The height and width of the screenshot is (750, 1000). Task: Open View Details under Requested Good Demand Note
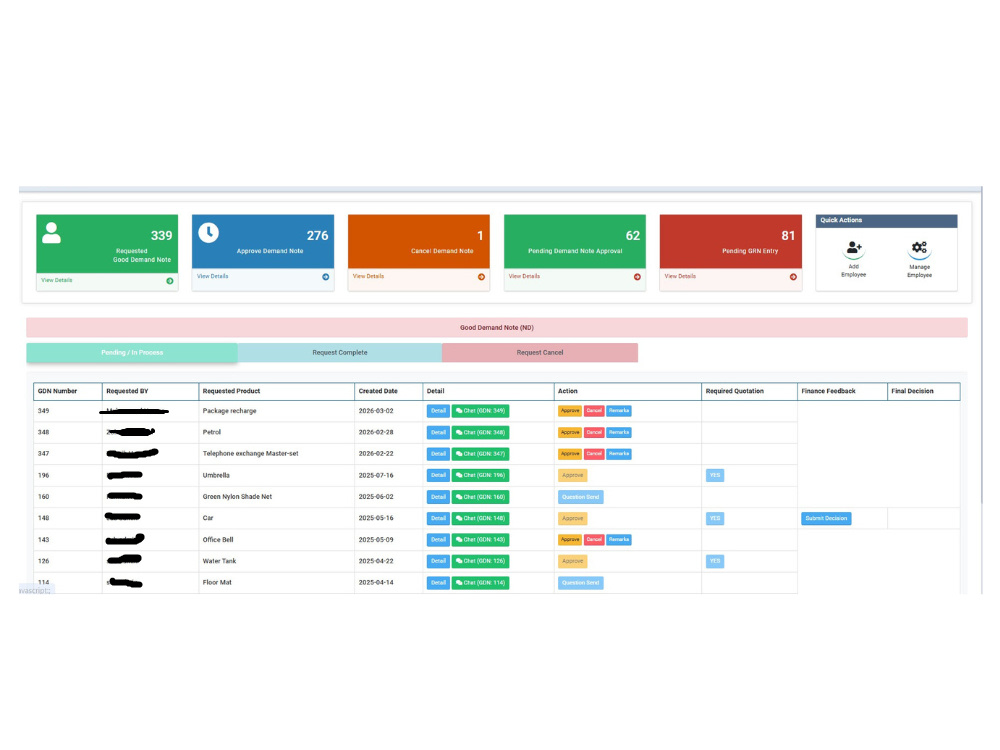tap(57, 280)
